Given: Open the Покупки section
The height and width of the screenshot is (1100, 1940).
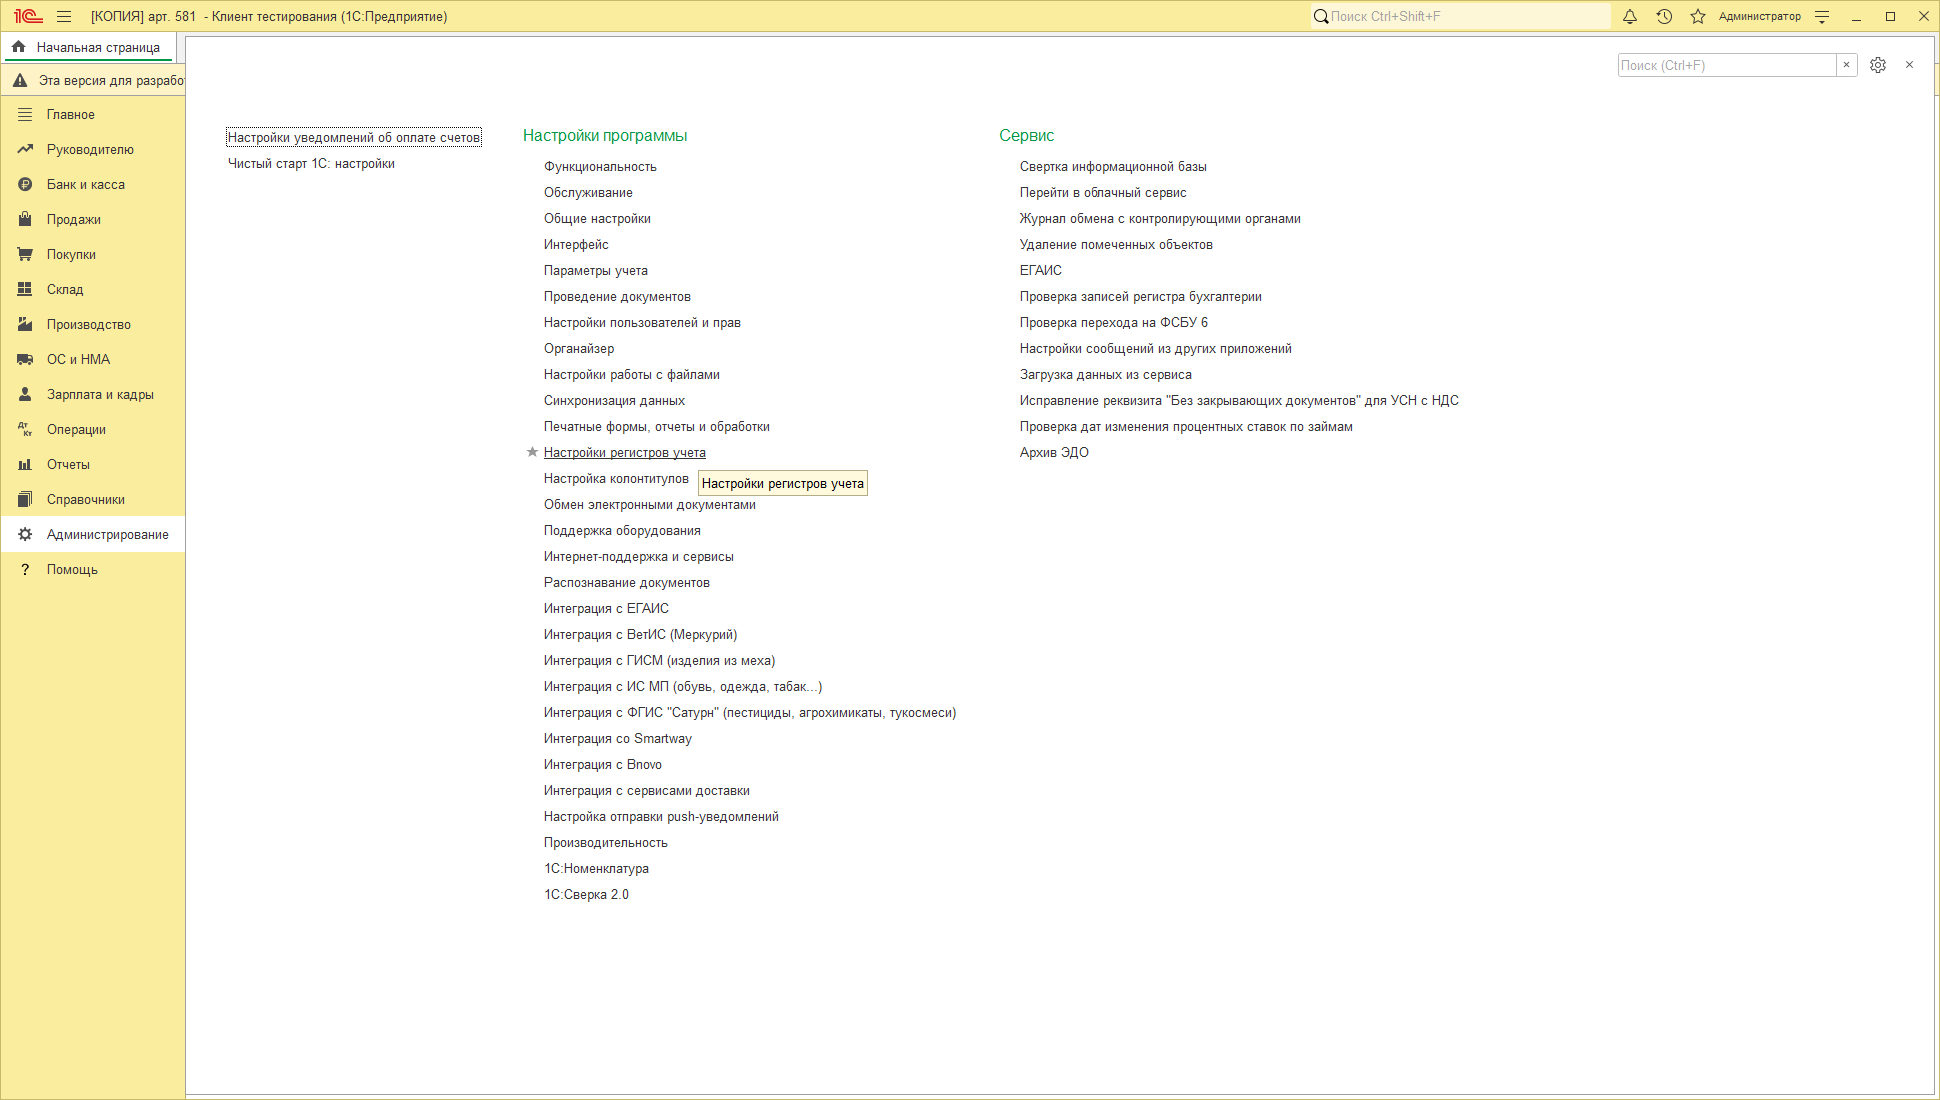Looking at the screenshot, I should [x=93, y=255].
